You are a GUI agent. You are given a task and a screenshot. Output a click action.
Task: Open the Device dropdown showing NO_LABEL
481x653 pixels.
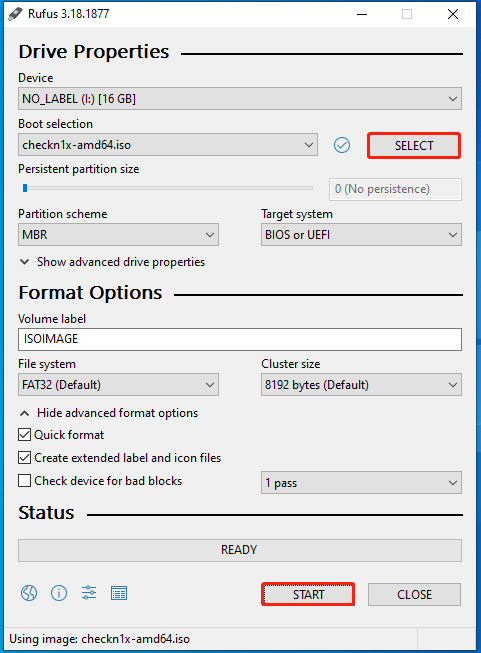click(x=240, y=99)
